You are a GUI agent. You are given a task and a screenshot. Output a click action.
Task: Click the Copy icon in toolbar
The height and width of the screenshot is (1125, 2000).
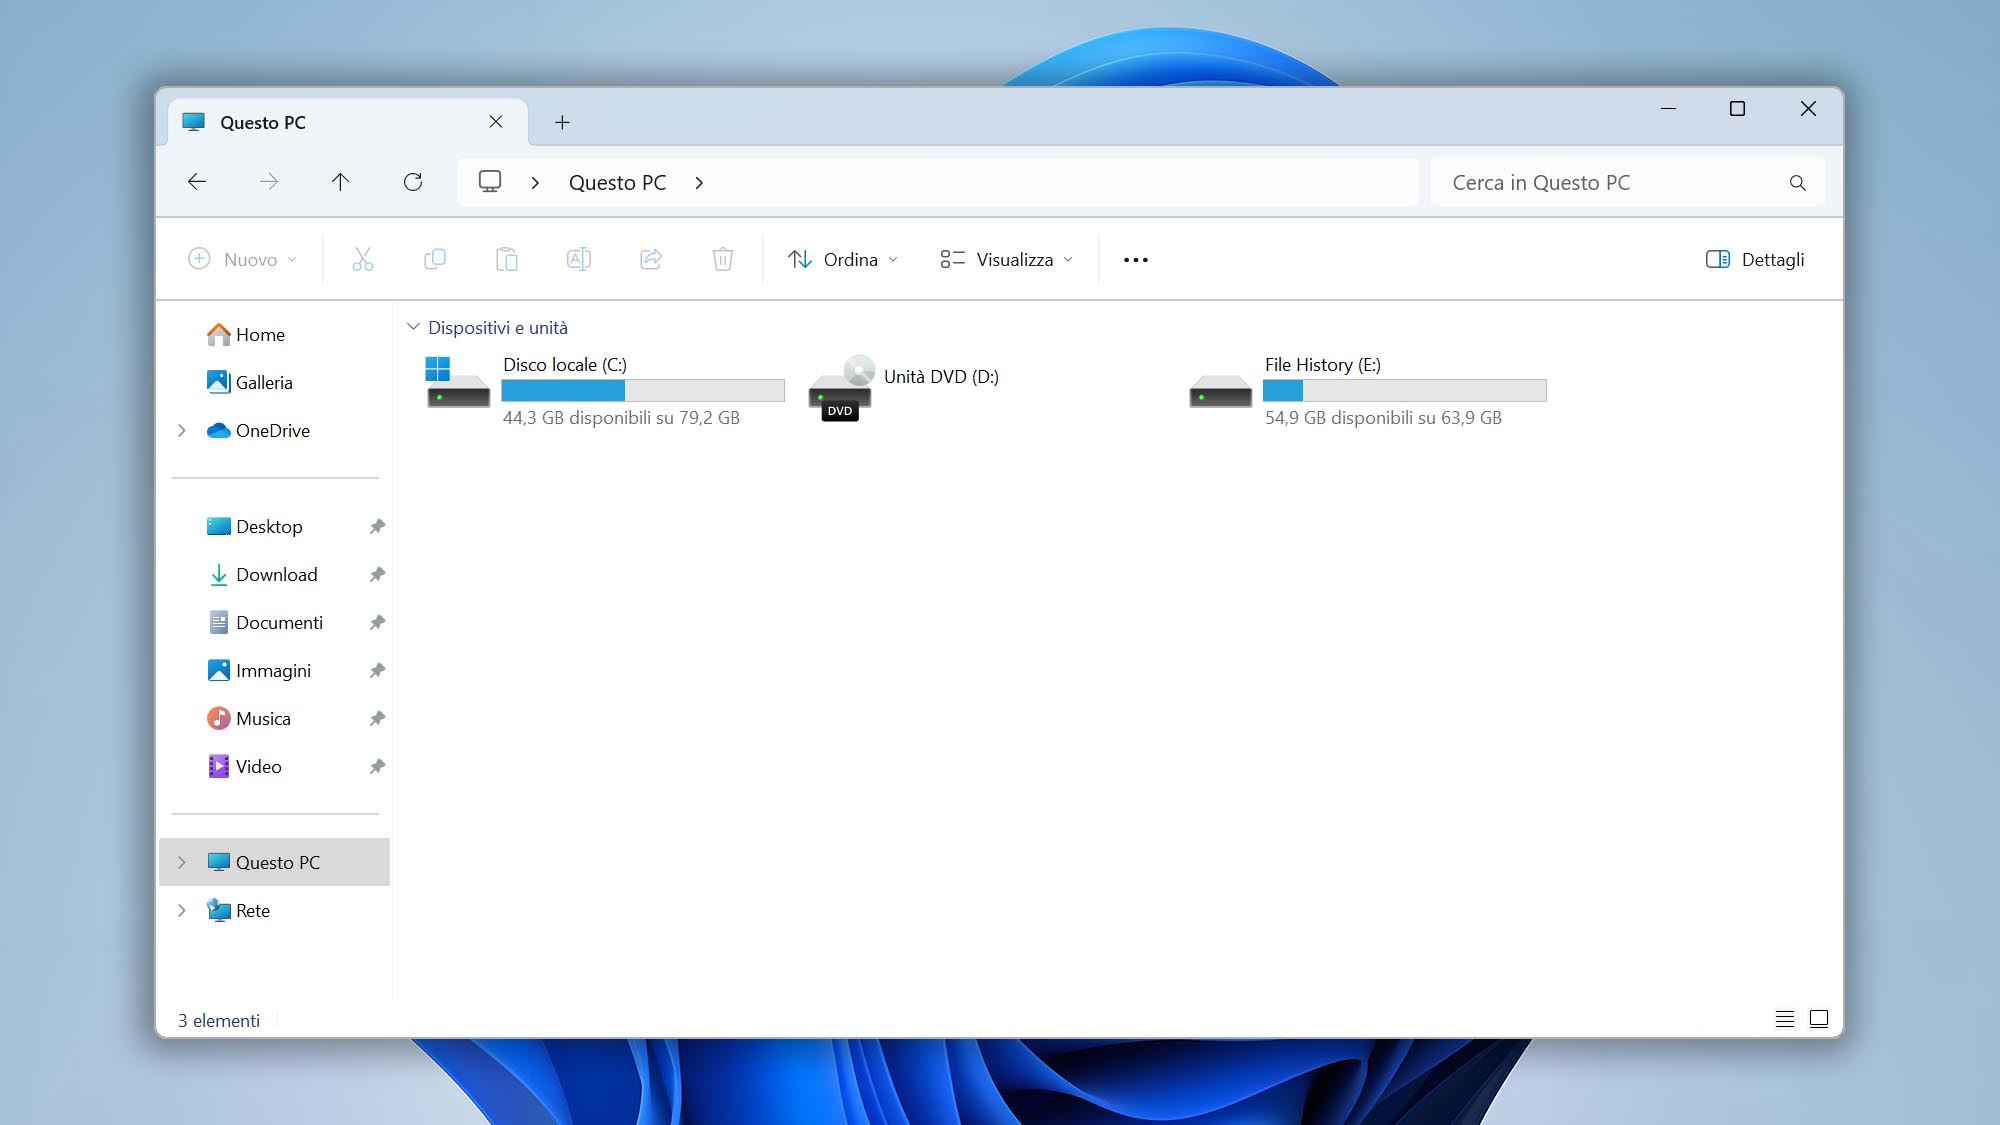[434, 258]
